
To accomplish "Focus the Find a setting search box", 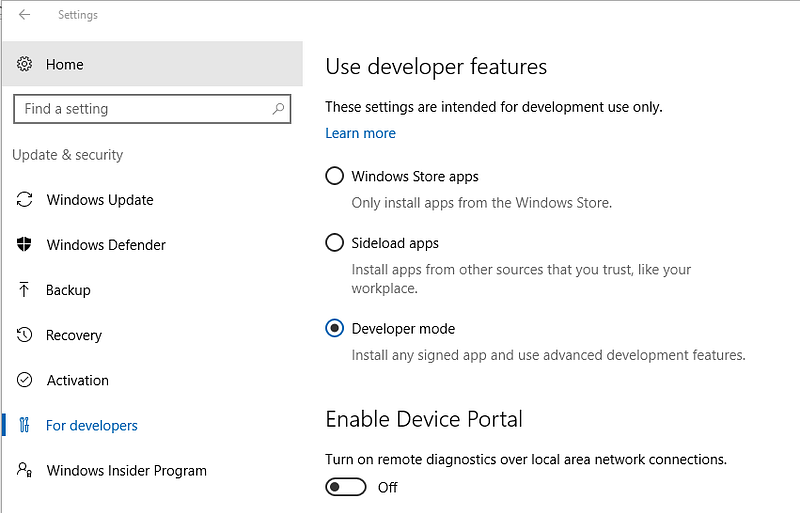I will [x=152, y=109].
